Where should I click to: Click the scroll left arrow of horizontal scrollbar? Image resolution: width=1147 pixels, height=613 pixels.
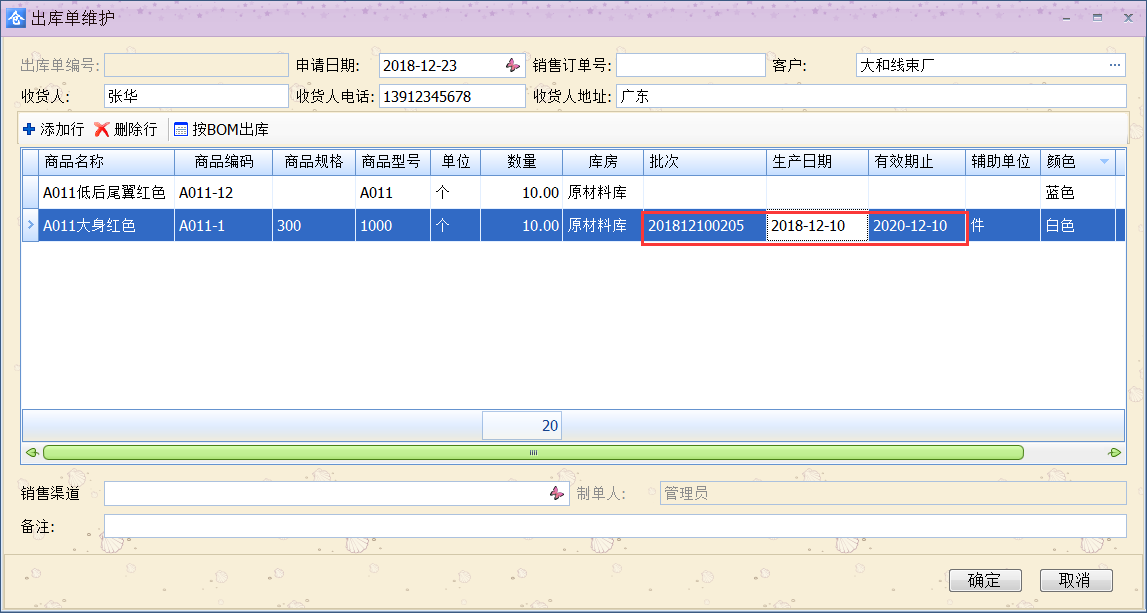(32, 453)
